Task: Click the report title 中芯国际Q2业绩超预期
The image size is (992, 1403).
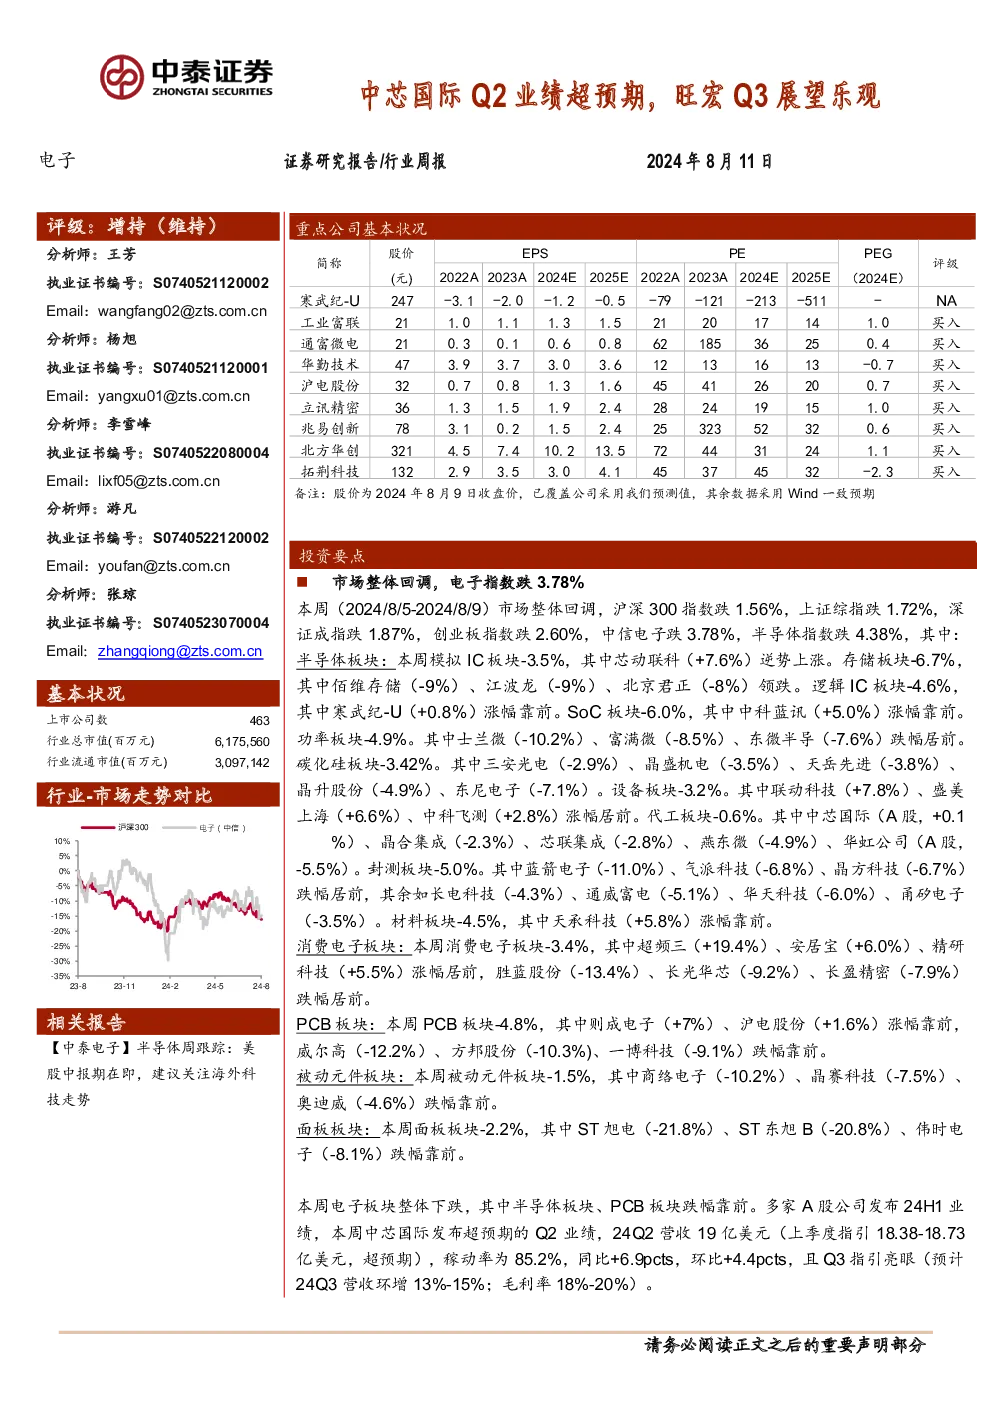Action: click(x=620, y=95)
